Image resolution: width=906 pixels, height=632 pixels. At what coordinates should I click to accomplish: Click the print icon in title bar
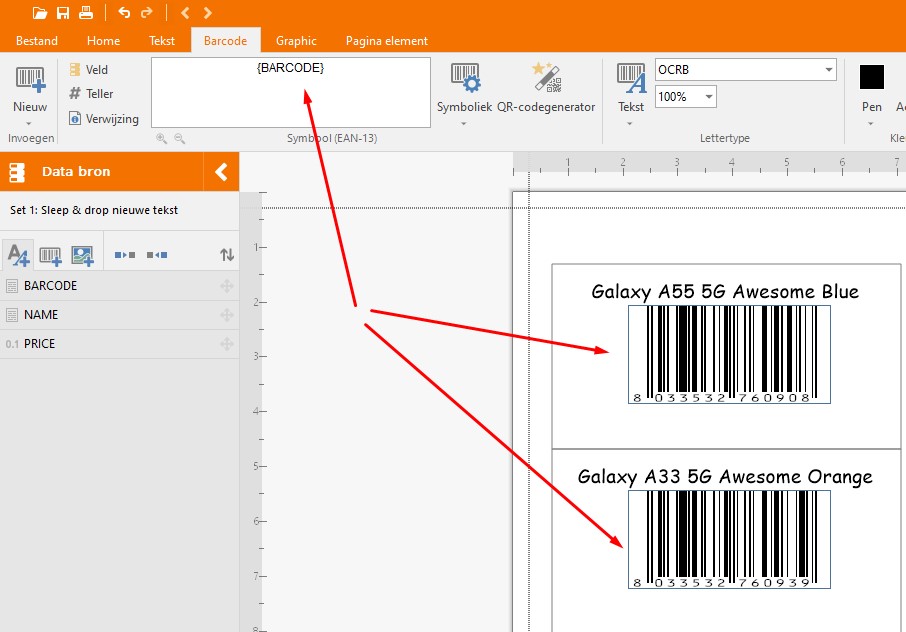point(86,13)
